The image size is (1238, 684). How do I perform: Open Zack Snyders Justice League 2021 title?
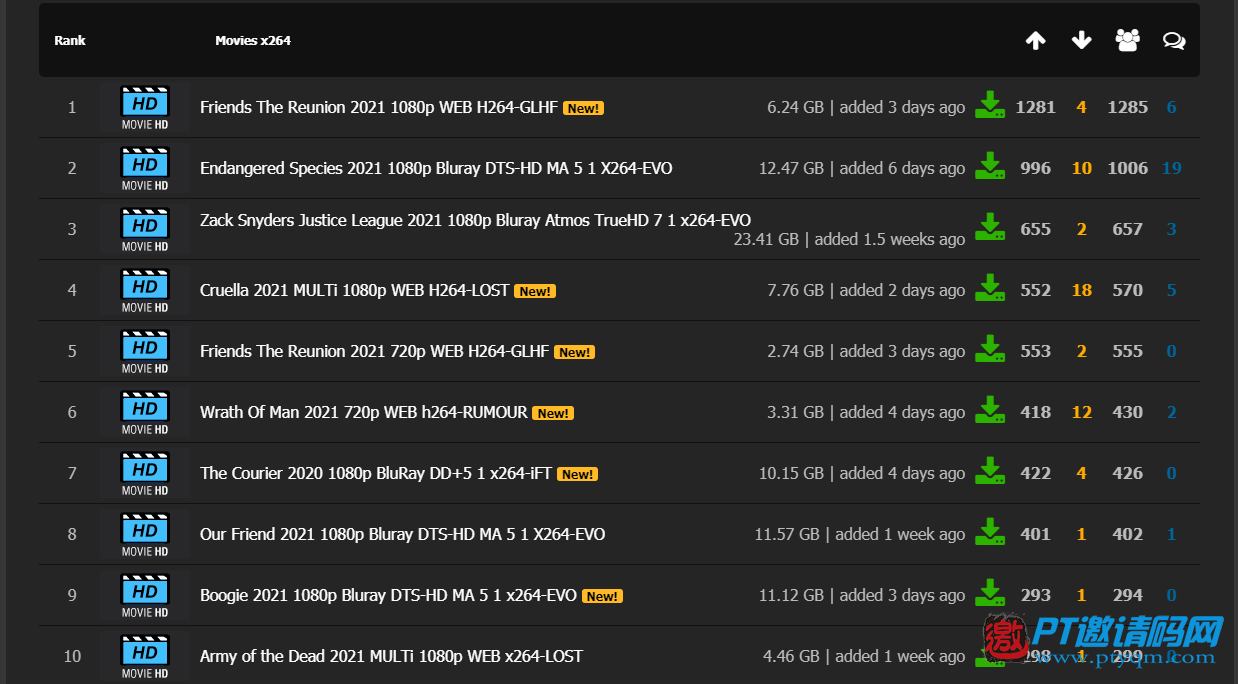(475, 220)
